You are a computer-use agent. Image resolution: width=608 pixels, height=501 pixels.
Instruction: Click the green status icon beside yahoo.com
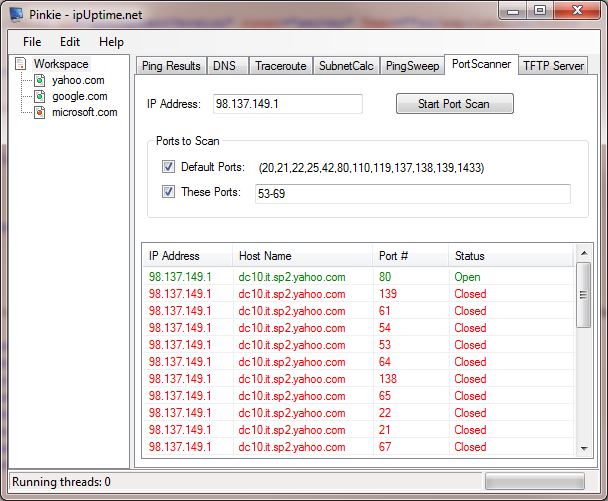[x=40, y=80]
